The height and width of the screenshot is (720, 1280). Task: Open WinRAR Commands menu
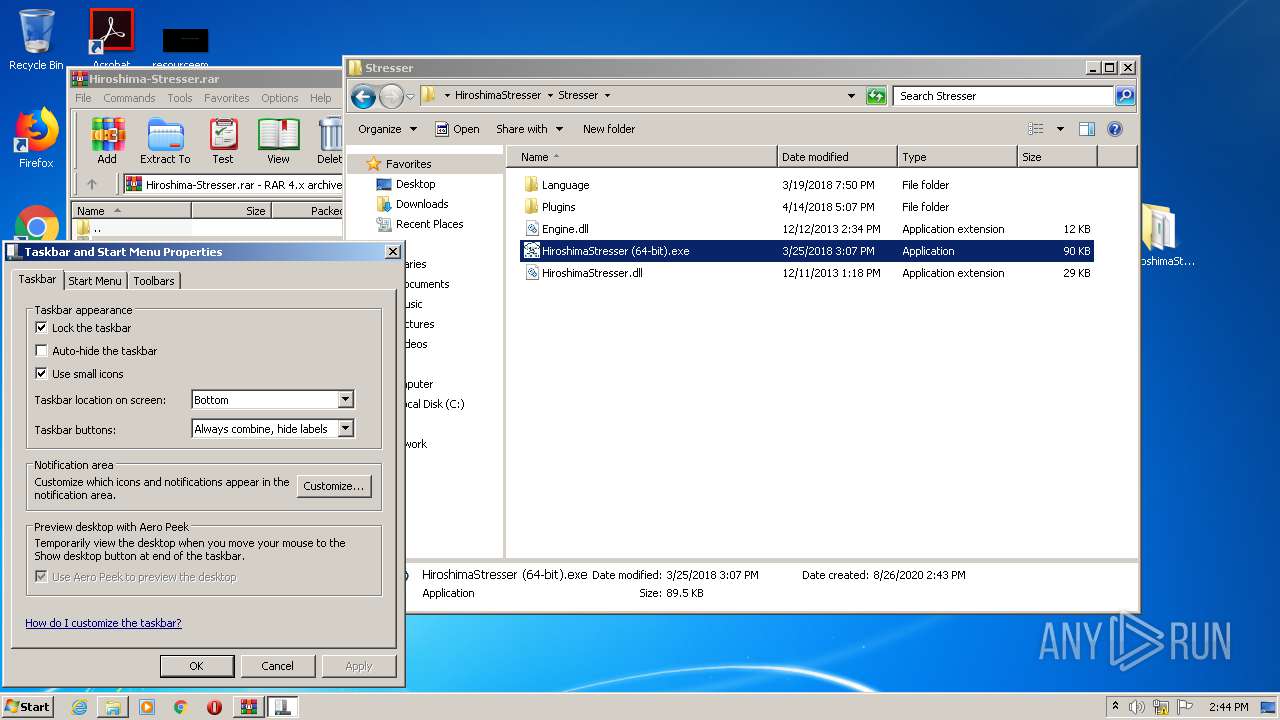tap(129, 98)
